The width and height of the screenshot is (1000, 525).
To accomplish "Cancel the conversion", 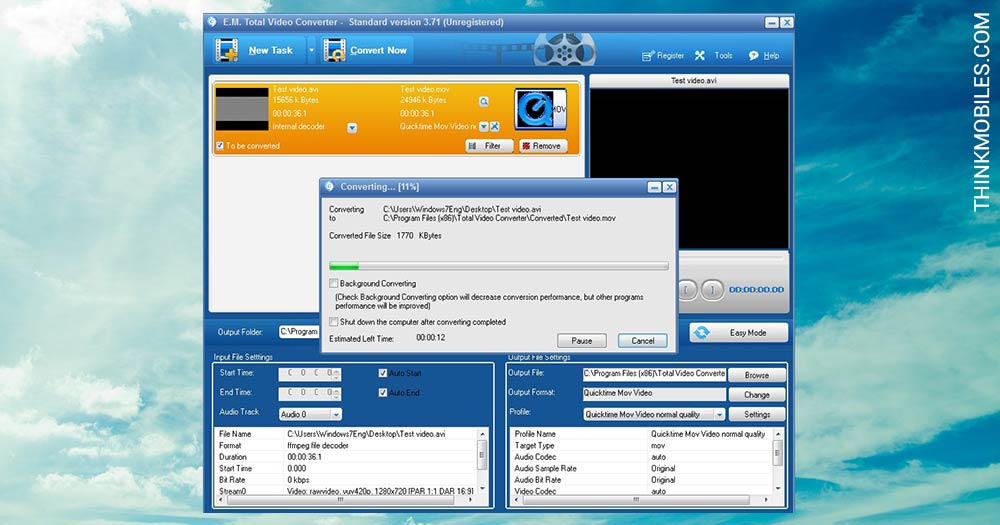I will 642,341.
